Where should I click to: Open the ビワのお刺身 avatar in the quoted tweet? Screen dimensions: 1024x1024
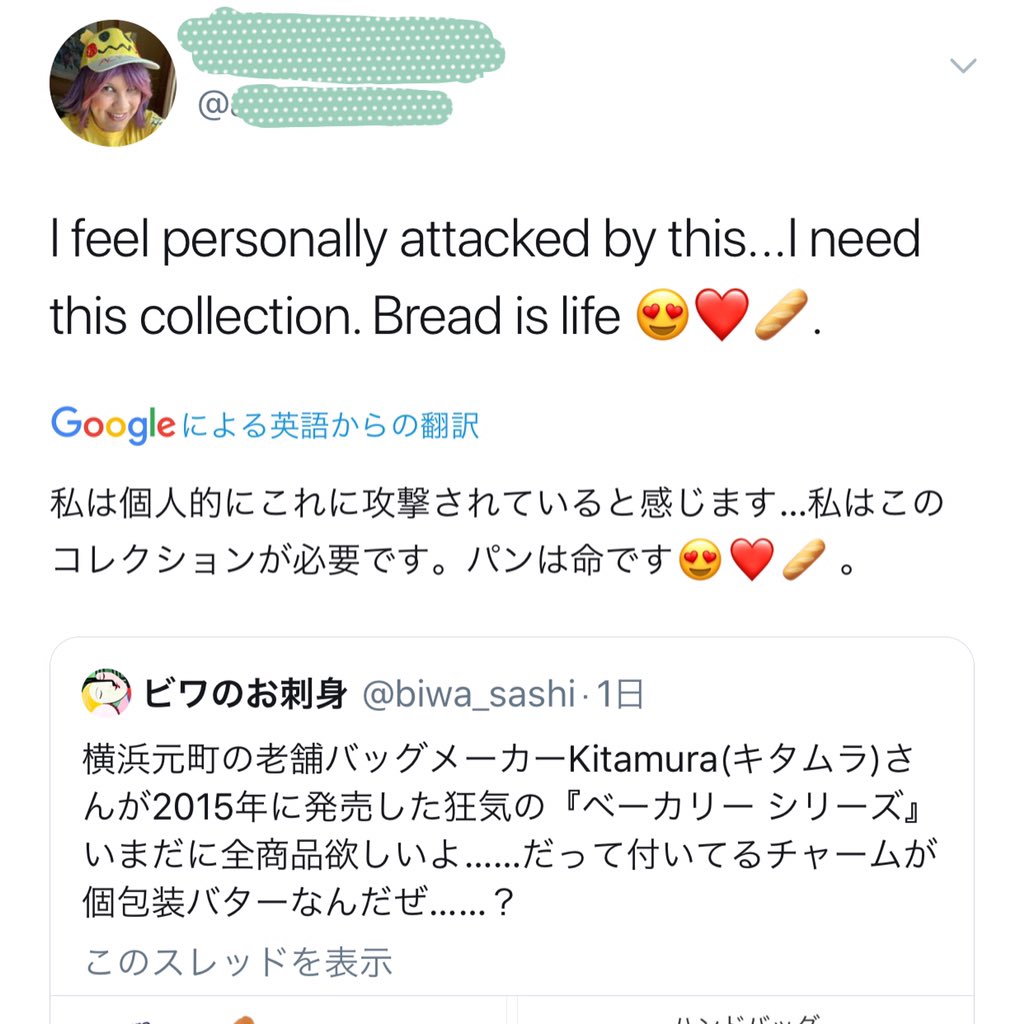pos(106,694)
